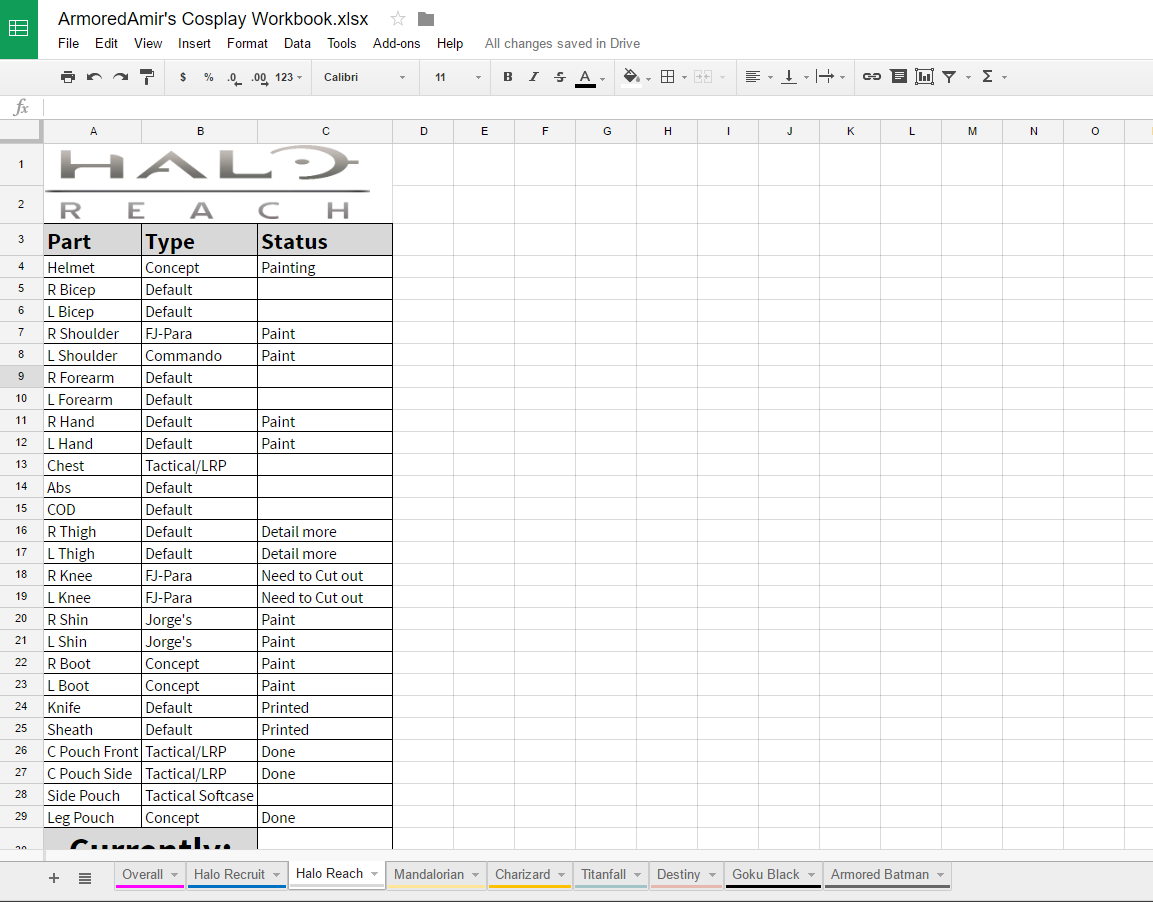Screen dimensions: 1153x902
Task: Open the Format menu
Action: tap(247, 43)
